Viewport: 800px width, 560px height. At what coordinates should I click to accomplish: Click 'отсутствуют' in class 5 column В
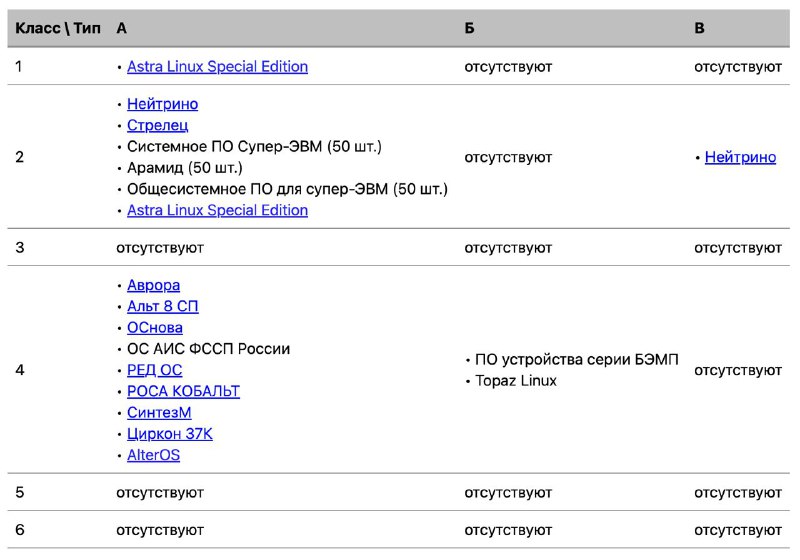(738, 493)
